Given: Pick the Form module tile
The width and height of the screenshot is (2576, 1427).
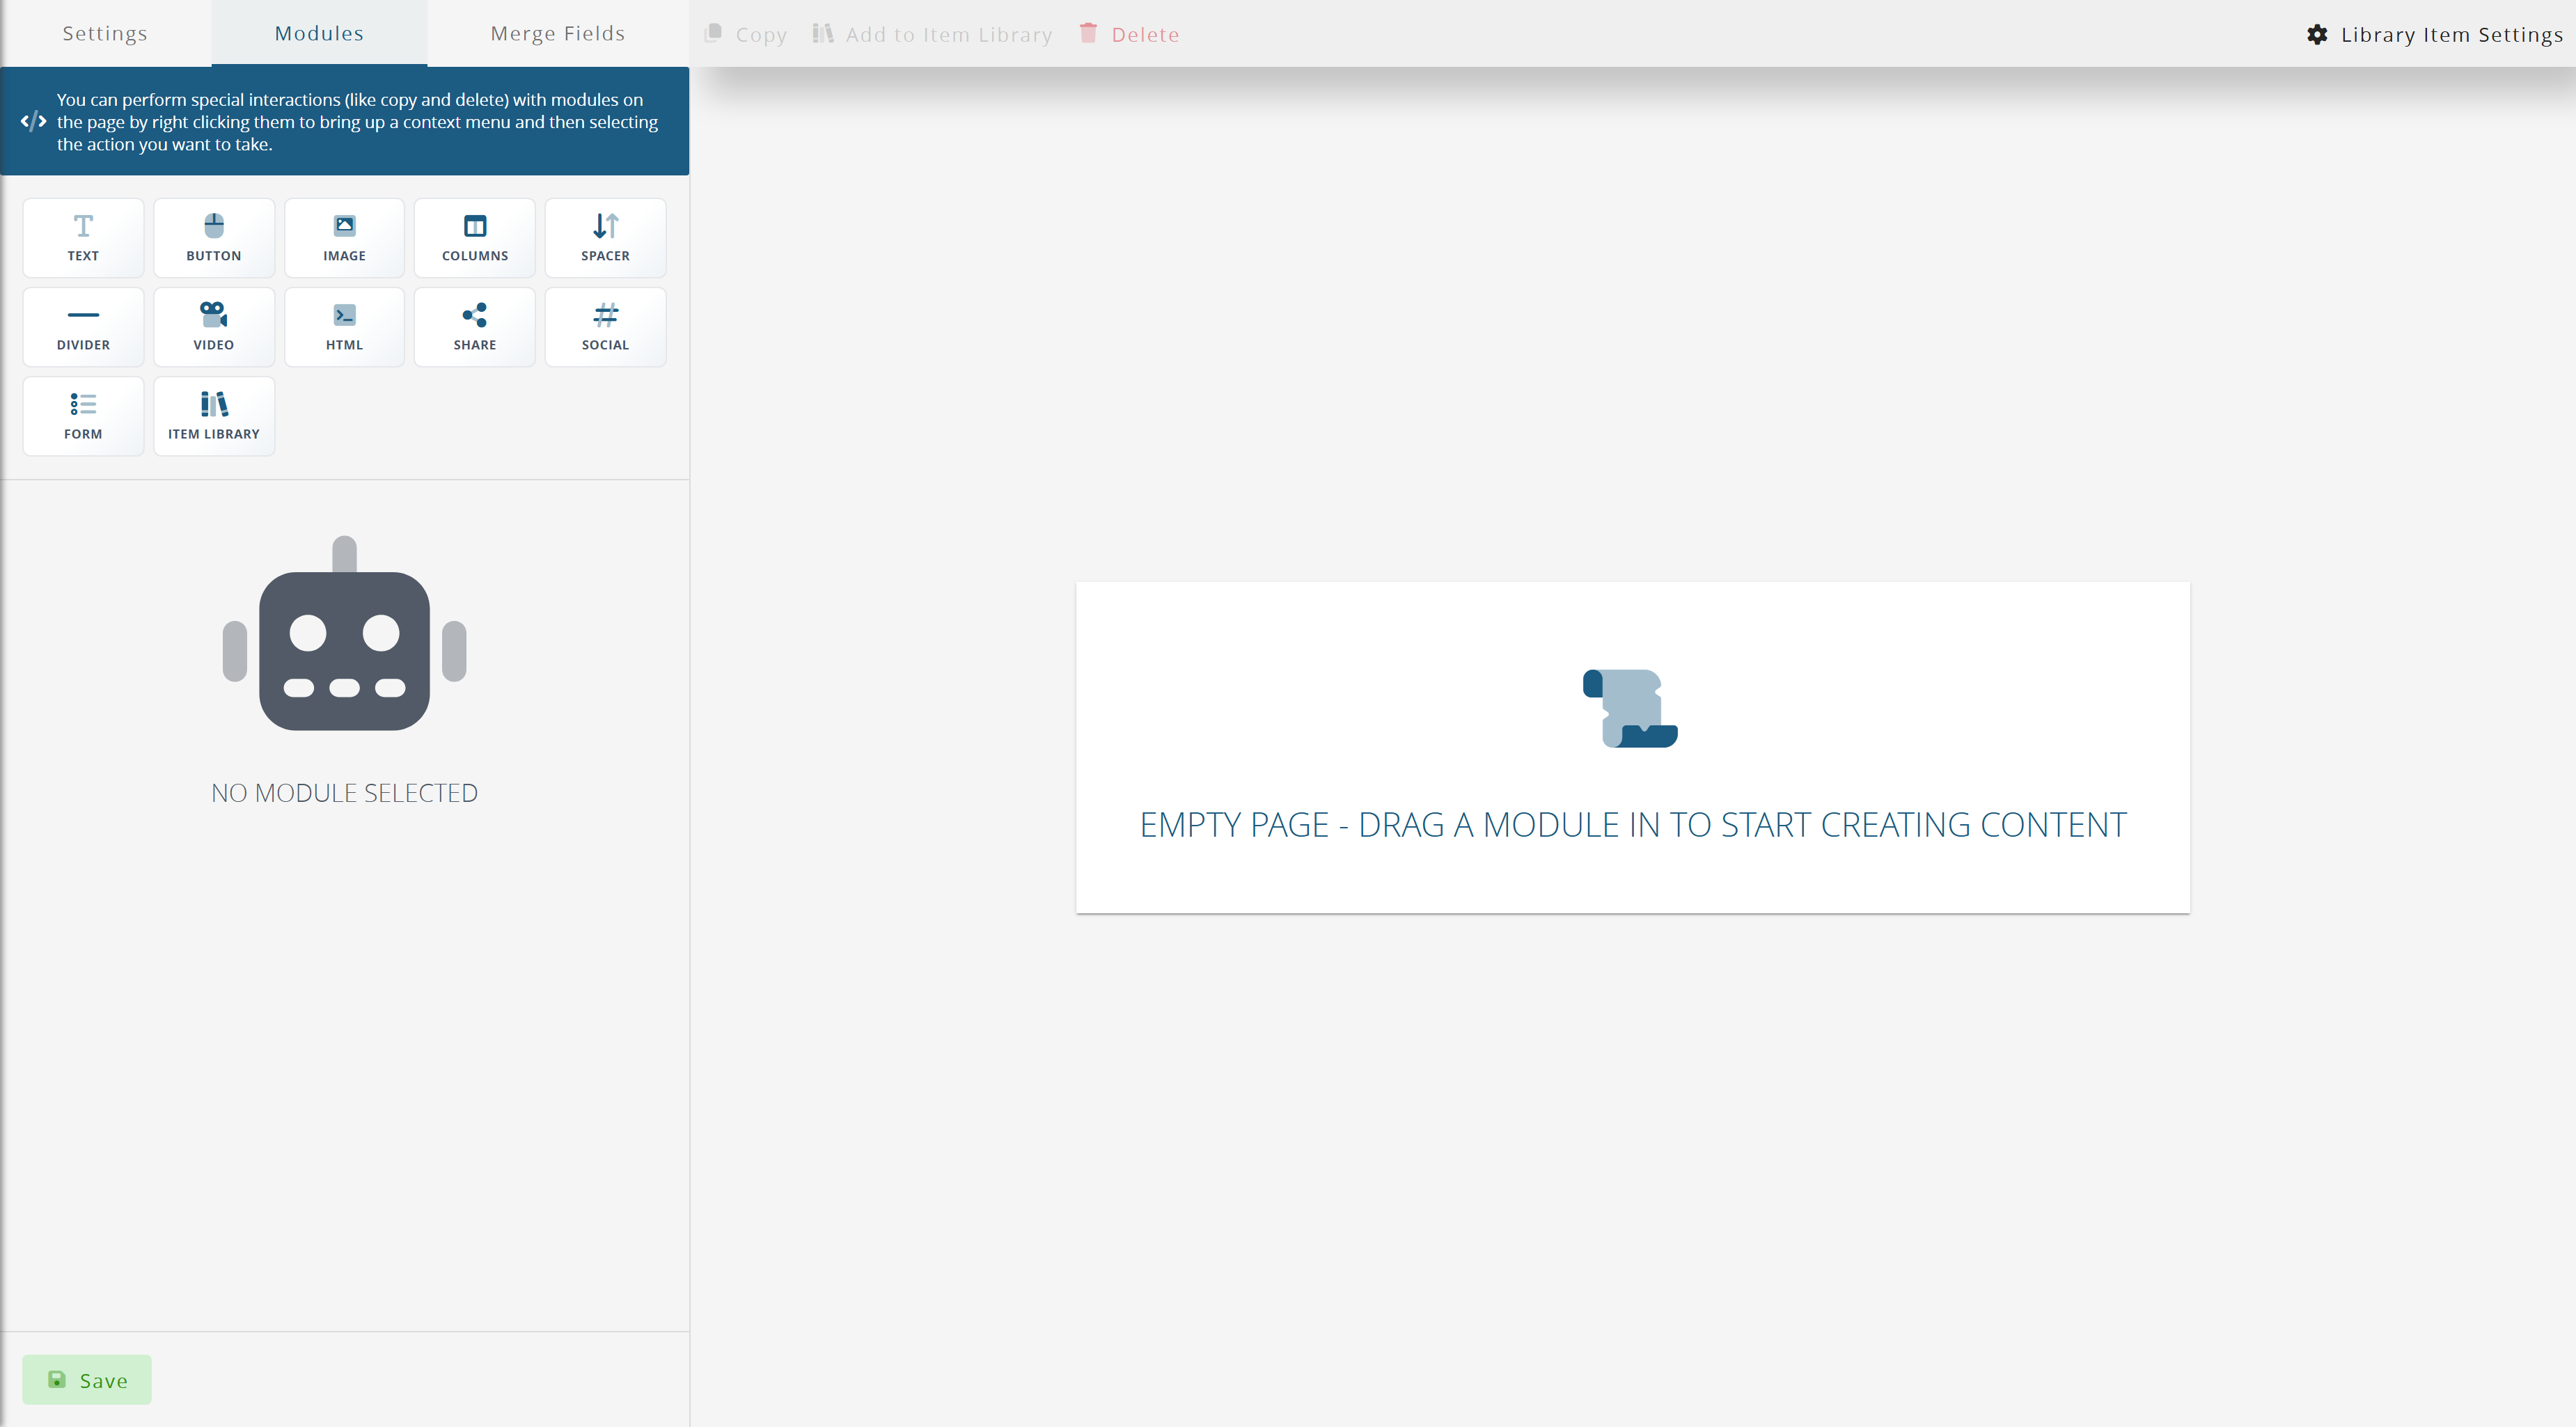Looking at the screenshot, I should [x=83, y=416].
